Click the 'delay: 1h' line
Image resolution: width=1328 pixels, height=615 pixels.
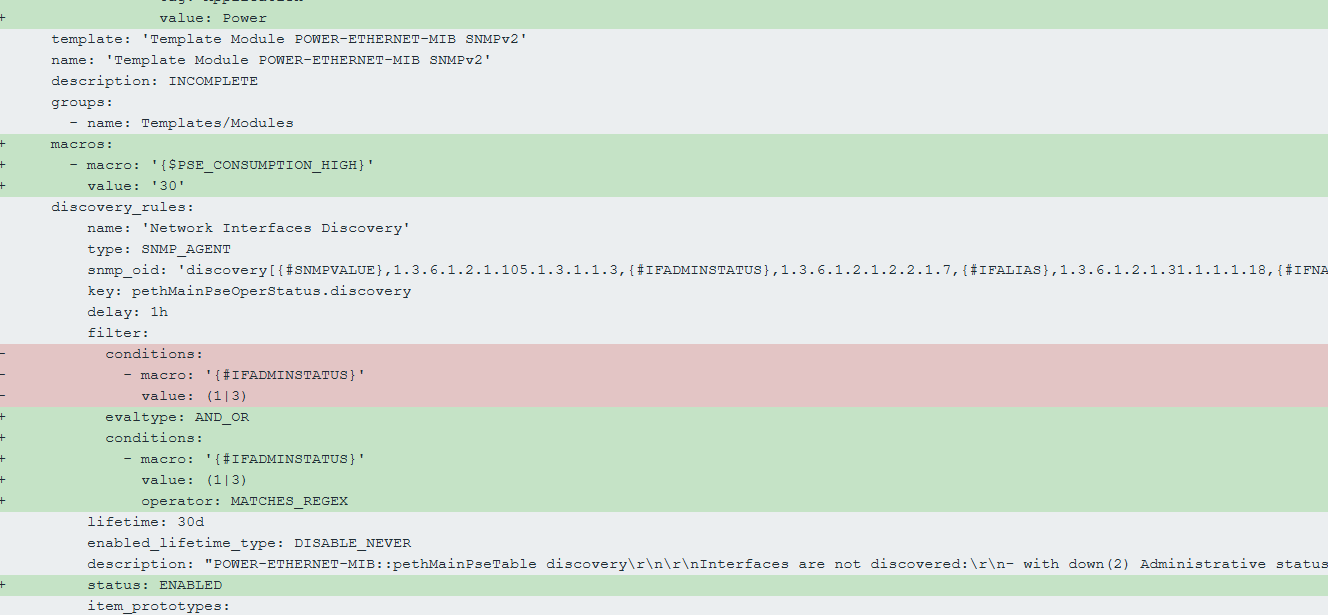(127, 312)
